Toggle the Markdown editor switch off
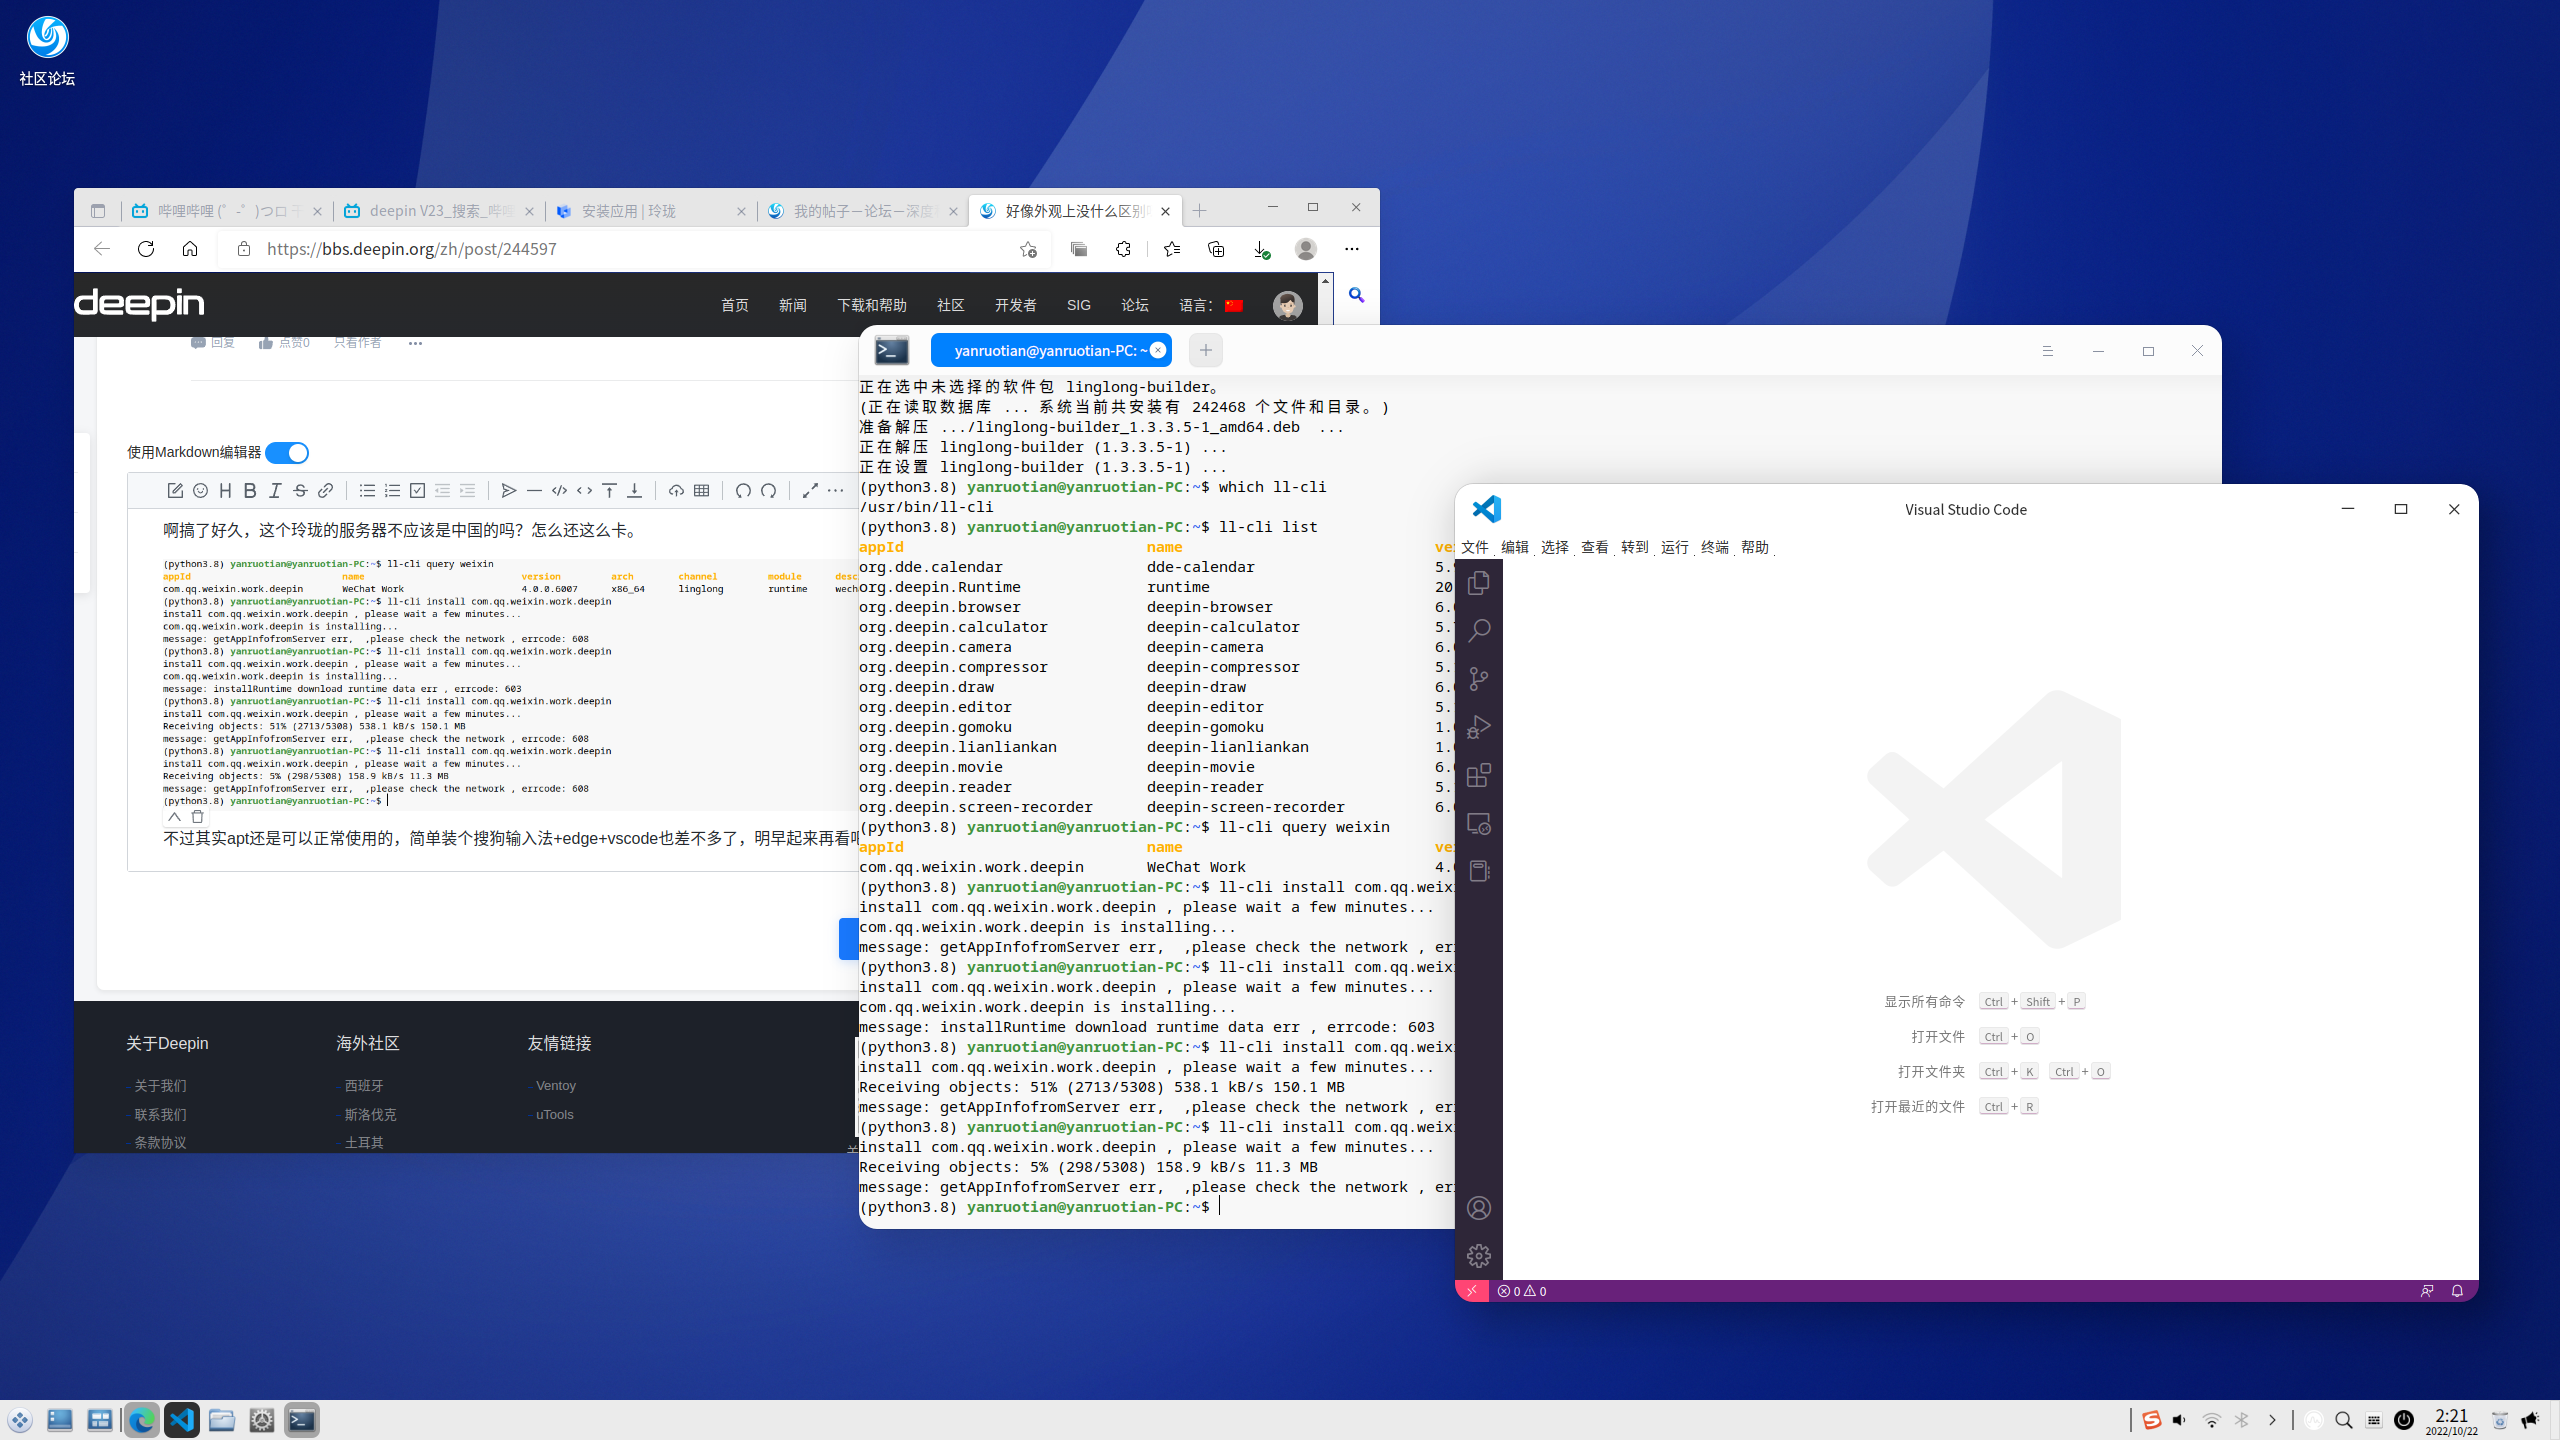The height and width of the screenshot is (1440, 2560). (287, 452)
